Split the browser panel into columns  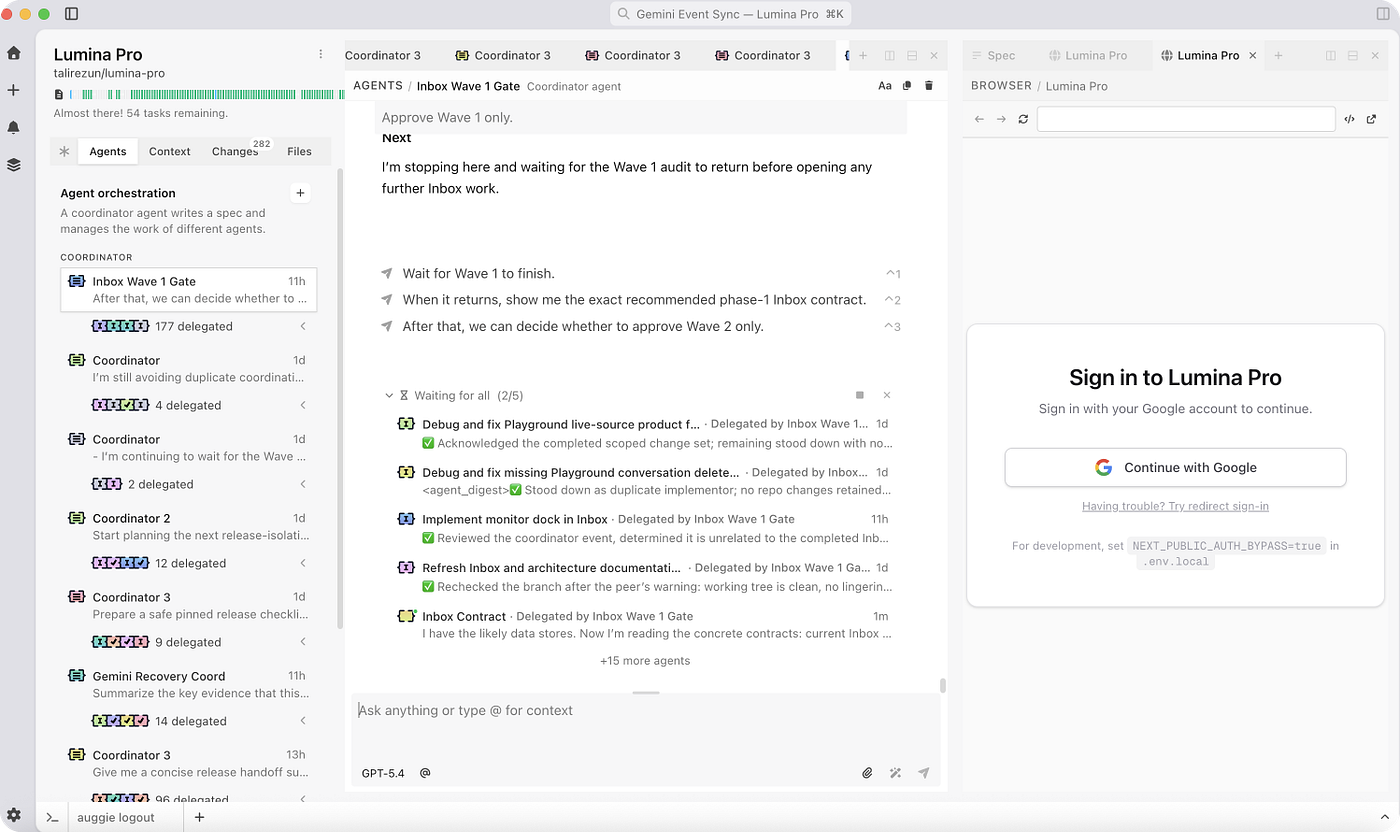click(1331, 56)
